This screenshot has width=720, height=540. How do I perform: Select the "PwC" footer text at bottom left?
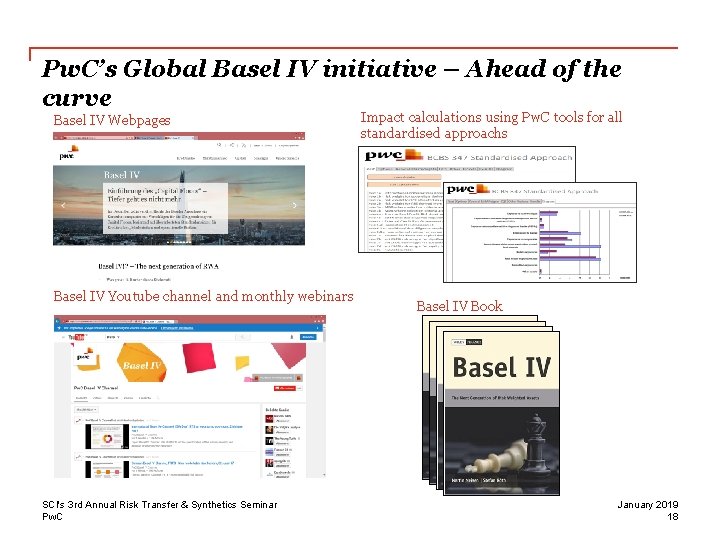pos(52,517)
